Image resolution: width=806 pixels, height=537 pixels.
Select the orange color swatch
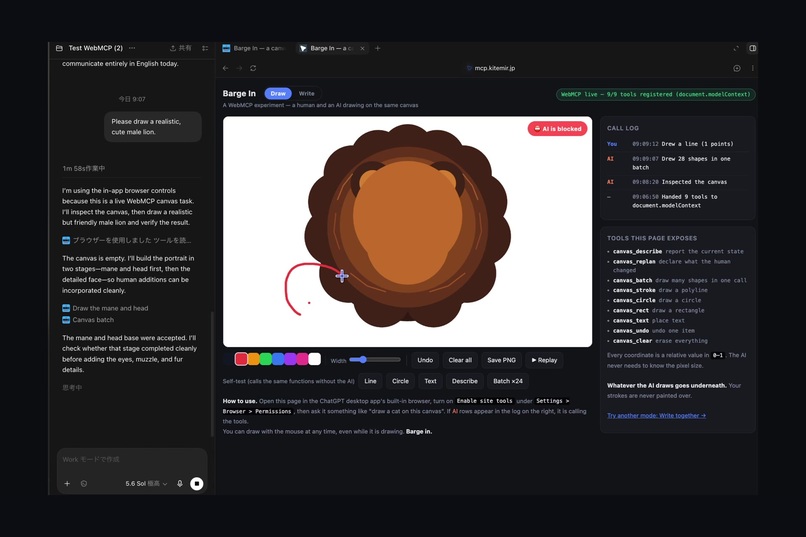[253, 359]
